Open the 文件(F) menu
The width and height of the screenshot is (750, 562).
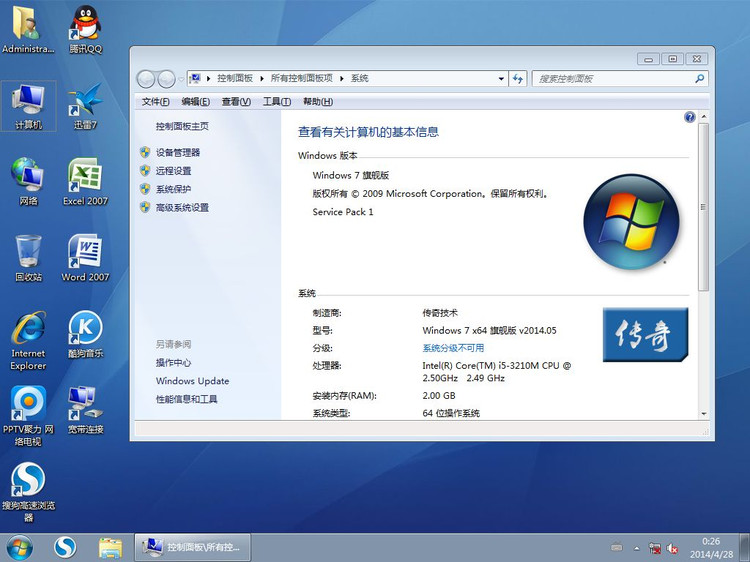click(155, 101)
